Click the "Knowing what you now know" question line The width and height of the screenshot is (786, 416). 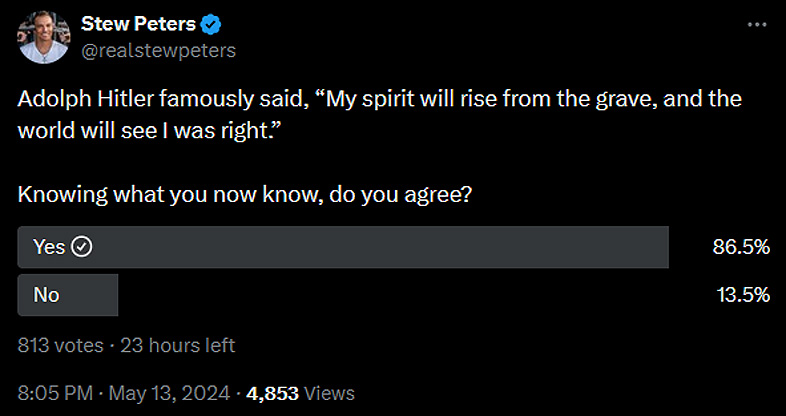pyautogui.click(x=245, y=196)
